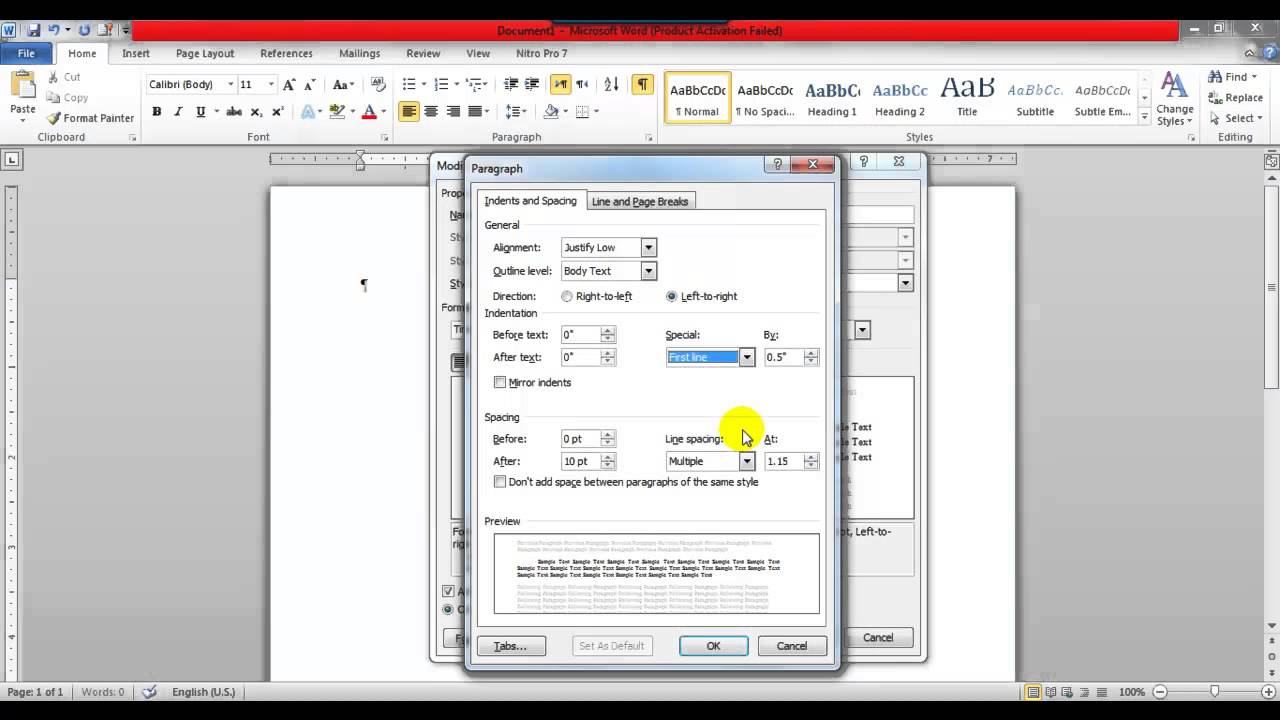
Task: Click Decrease Indent icon
Action: click(511, 85)
